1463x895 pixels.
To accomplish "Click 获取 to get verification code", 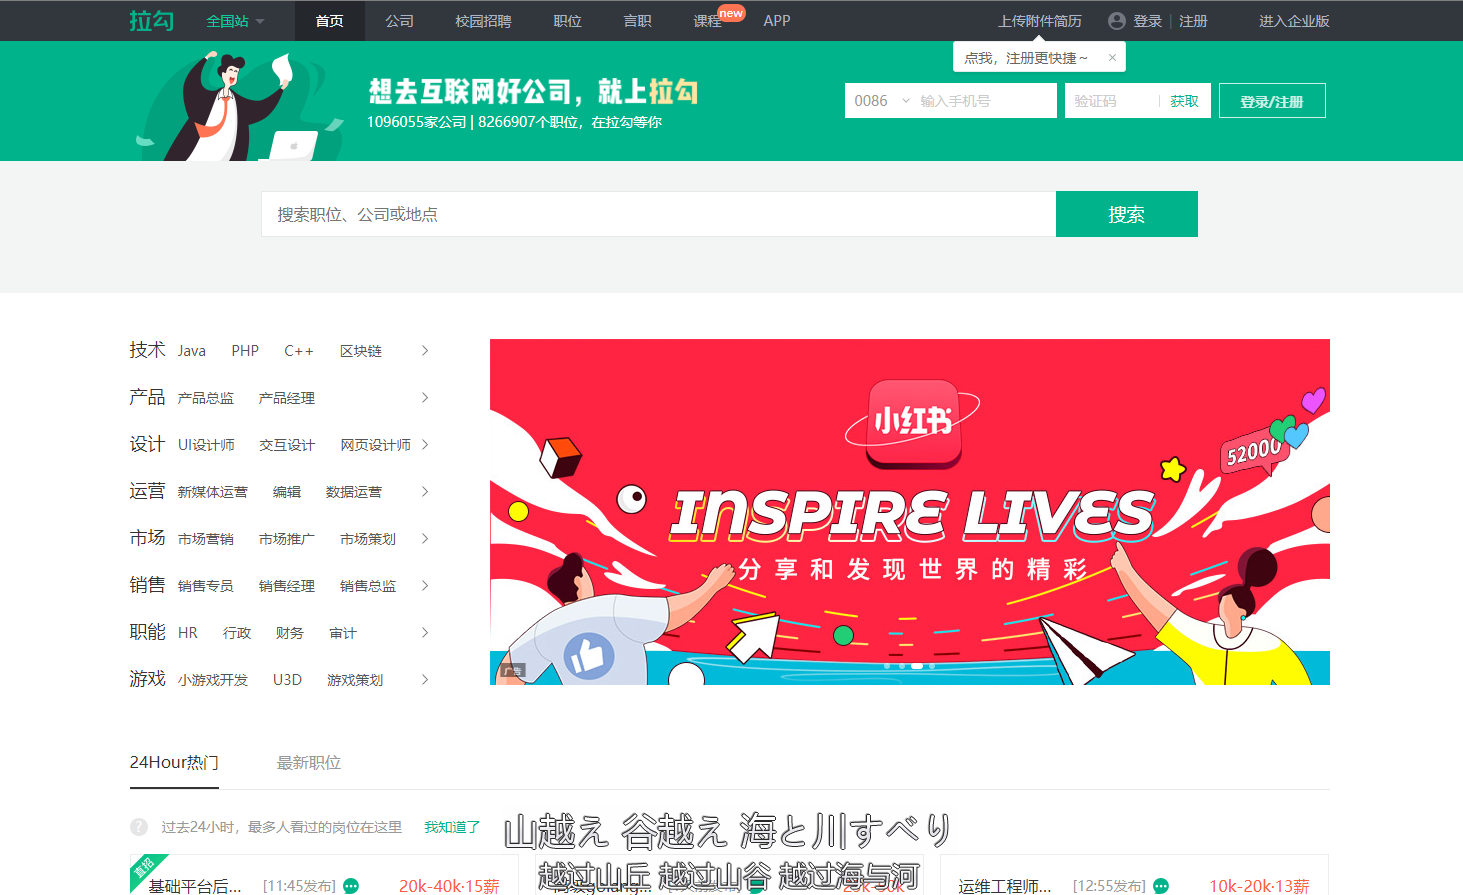I will click(x=1184, y=101).
